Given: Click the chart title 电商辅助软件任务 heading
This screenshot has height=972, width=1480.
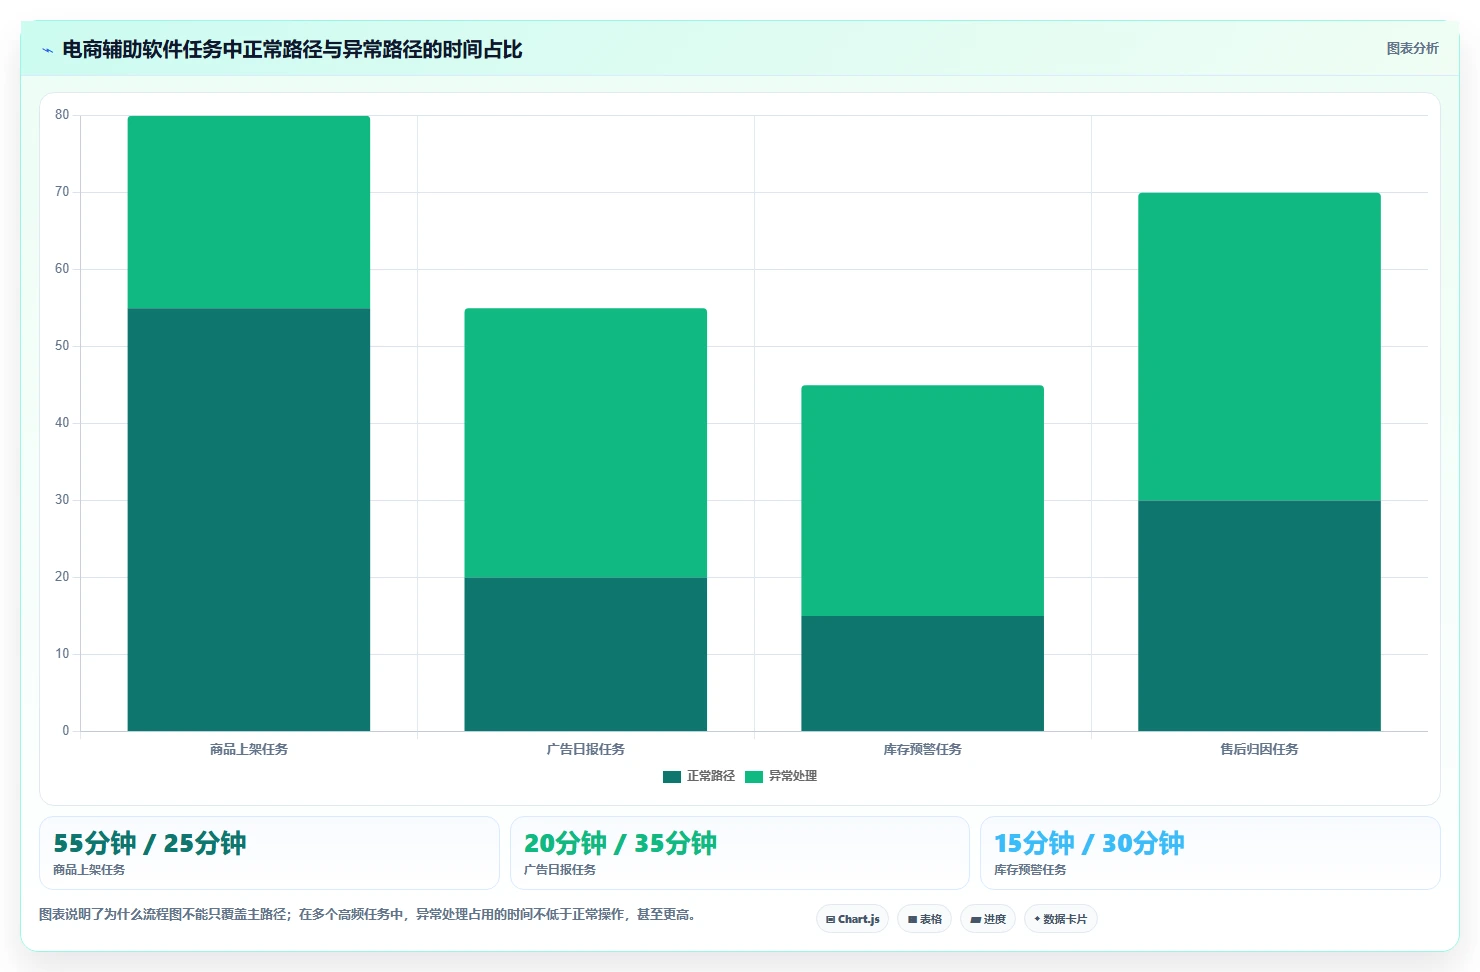Looking at the screenshot, I should (292, 49).
